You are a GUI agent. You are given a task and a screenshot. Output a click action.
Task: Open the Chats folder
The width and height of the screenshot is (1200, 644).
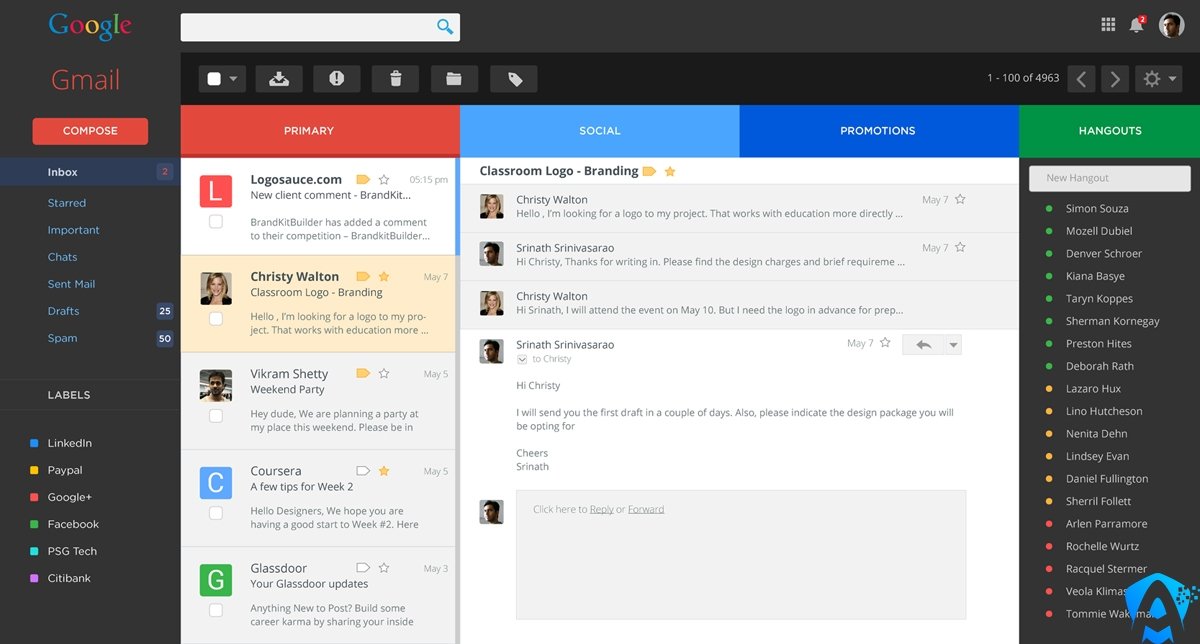[x=63, y=257]
